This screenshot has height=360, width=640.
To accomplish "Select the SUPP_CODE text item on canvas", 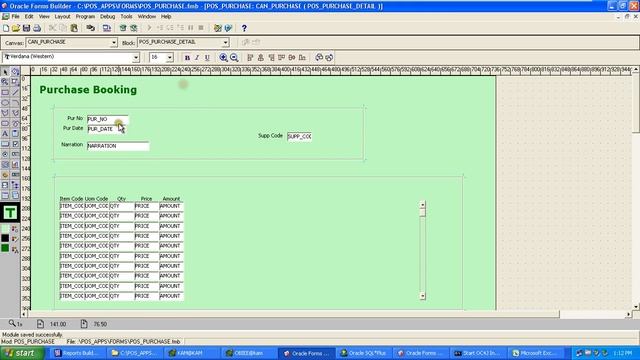I will pyautogui.click(x=300, y=136).
